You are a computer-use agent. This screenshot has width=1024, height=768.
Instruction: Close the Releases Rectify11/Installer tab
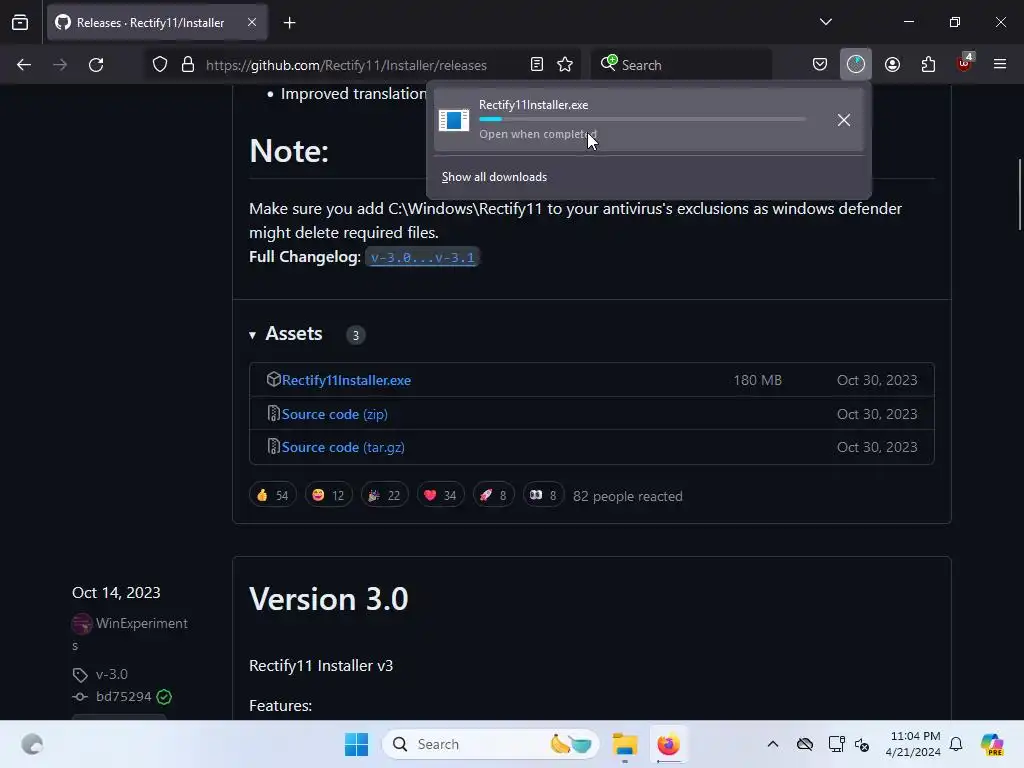point(252,22)
